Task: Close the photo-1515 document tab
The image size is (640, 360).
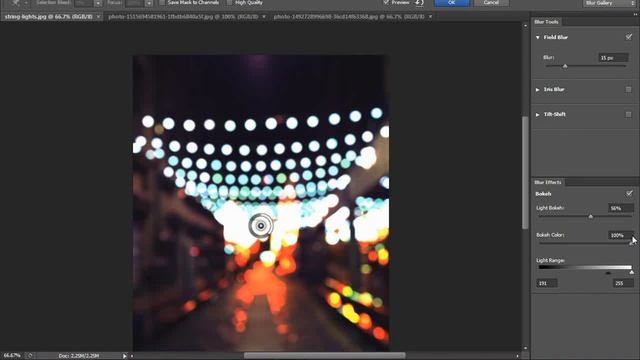Action: click(264, 17)
